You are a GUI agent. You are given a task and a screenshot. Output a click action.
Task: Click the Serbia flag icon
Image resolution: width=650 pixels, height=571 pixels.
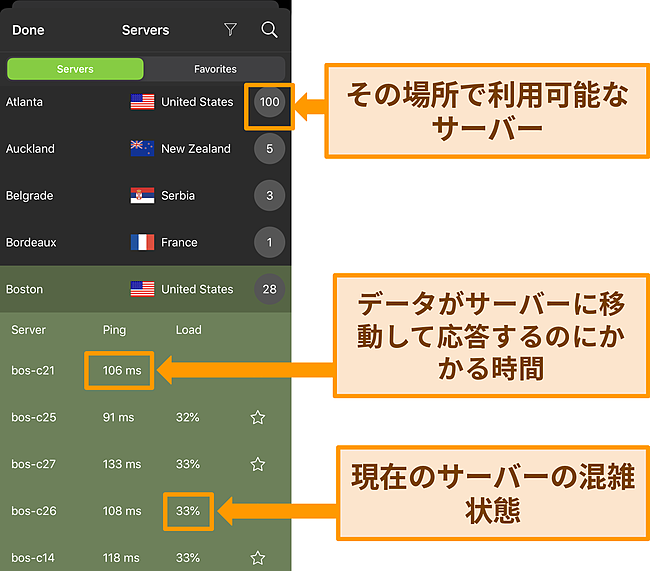click(142, 195)
